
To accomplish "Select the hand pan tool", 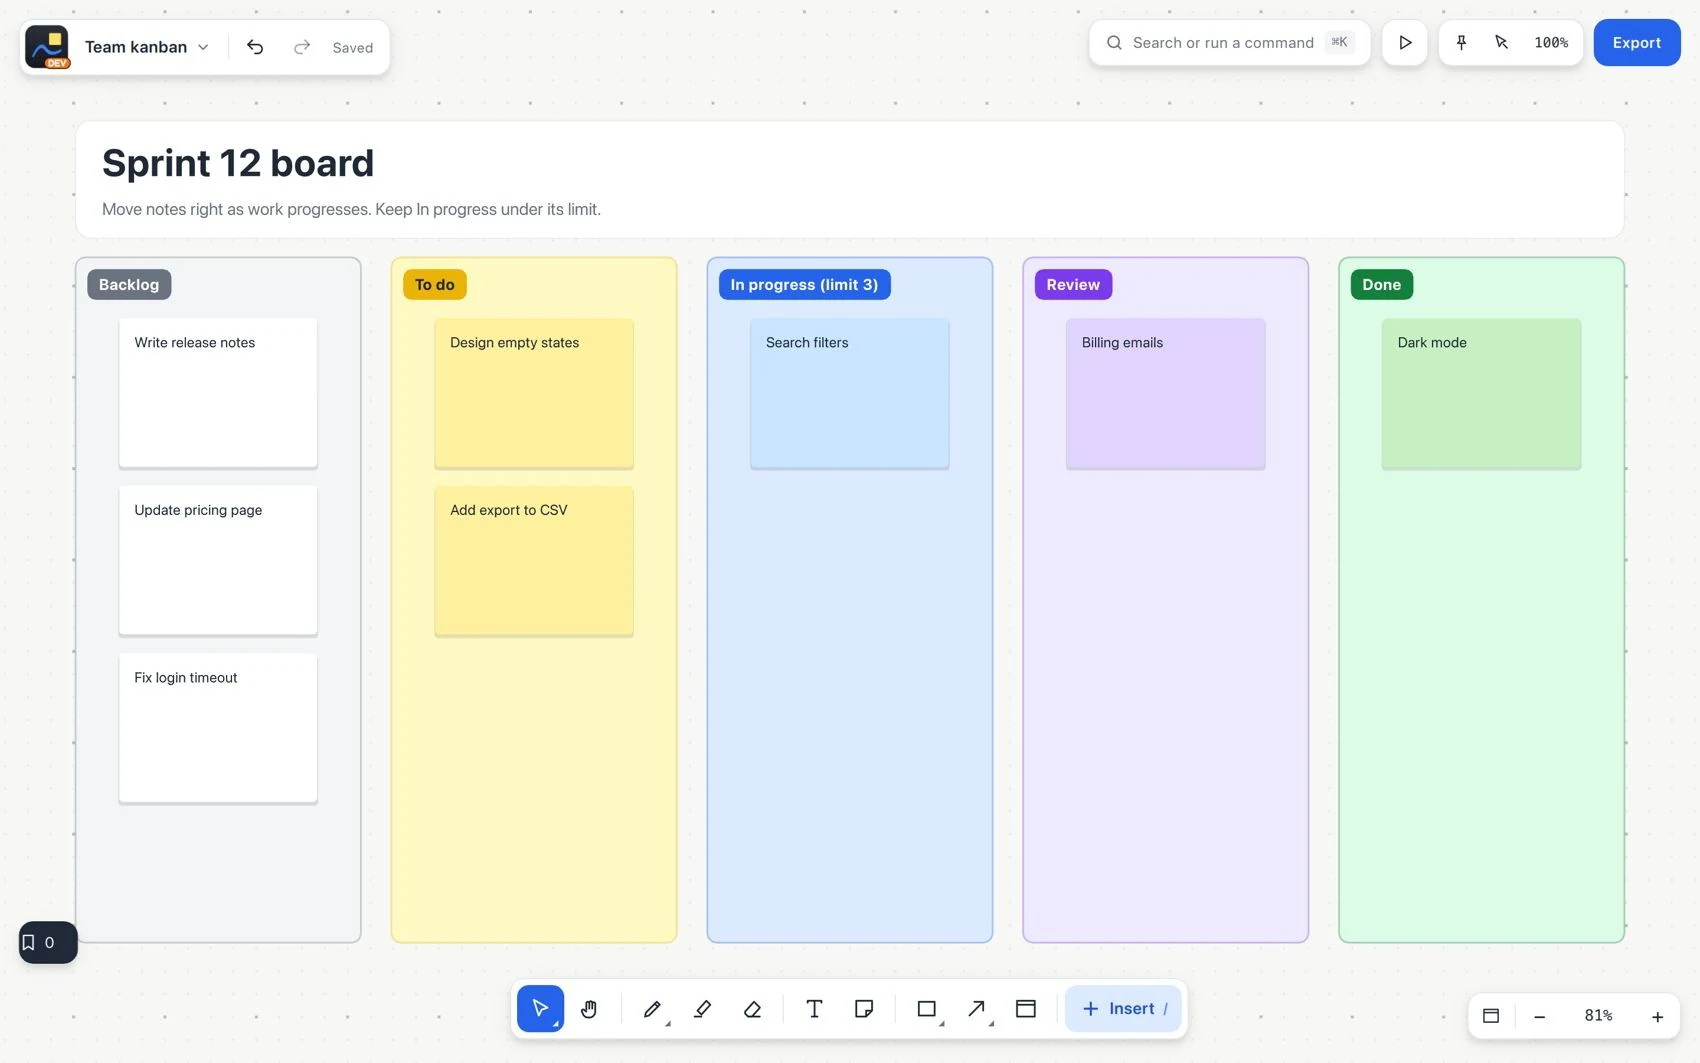I will 589,1009.
